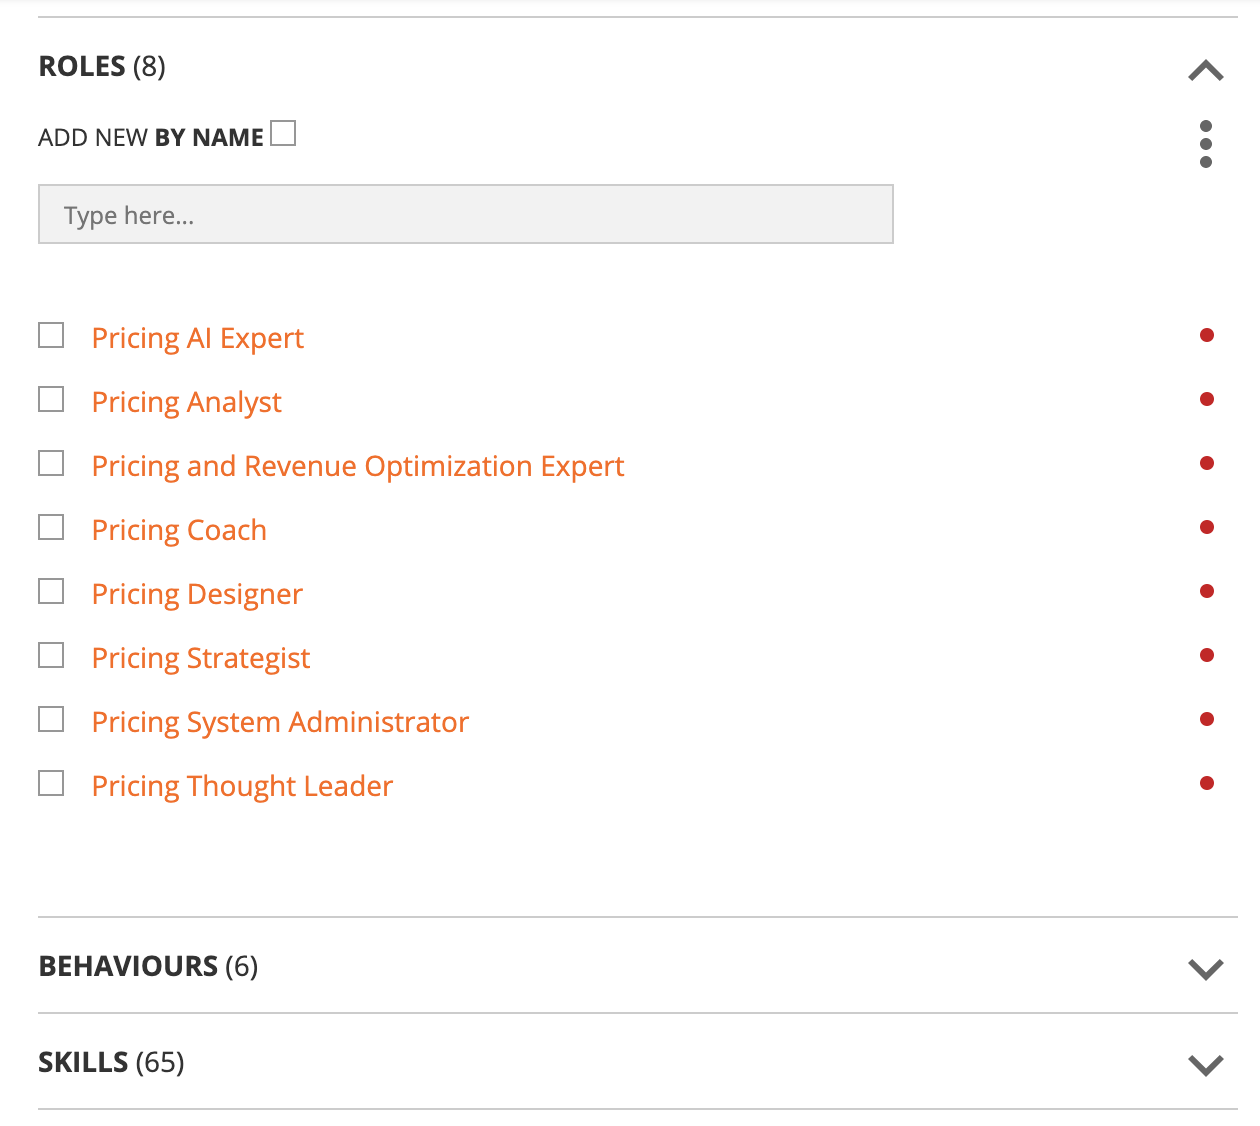Screen dimensions: 1260x1126
Task: Click red dot beside Pricing Analyst
Action: tap(1207, 399)
